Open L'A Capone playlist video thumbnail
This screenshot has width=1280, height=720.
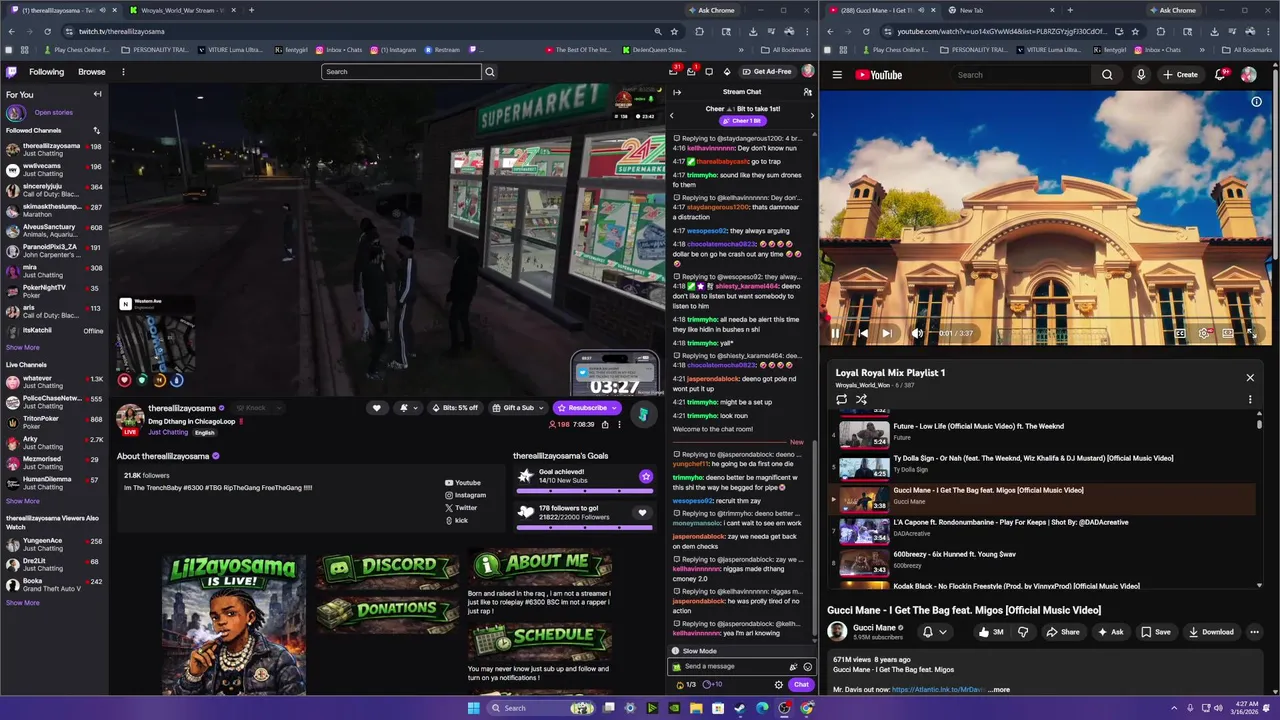pos(863,531)
